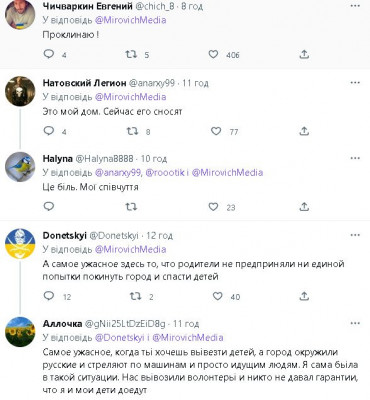Open more options for Натовский Легион's tweet
This screenshot has width=370, height=400.
355,83
